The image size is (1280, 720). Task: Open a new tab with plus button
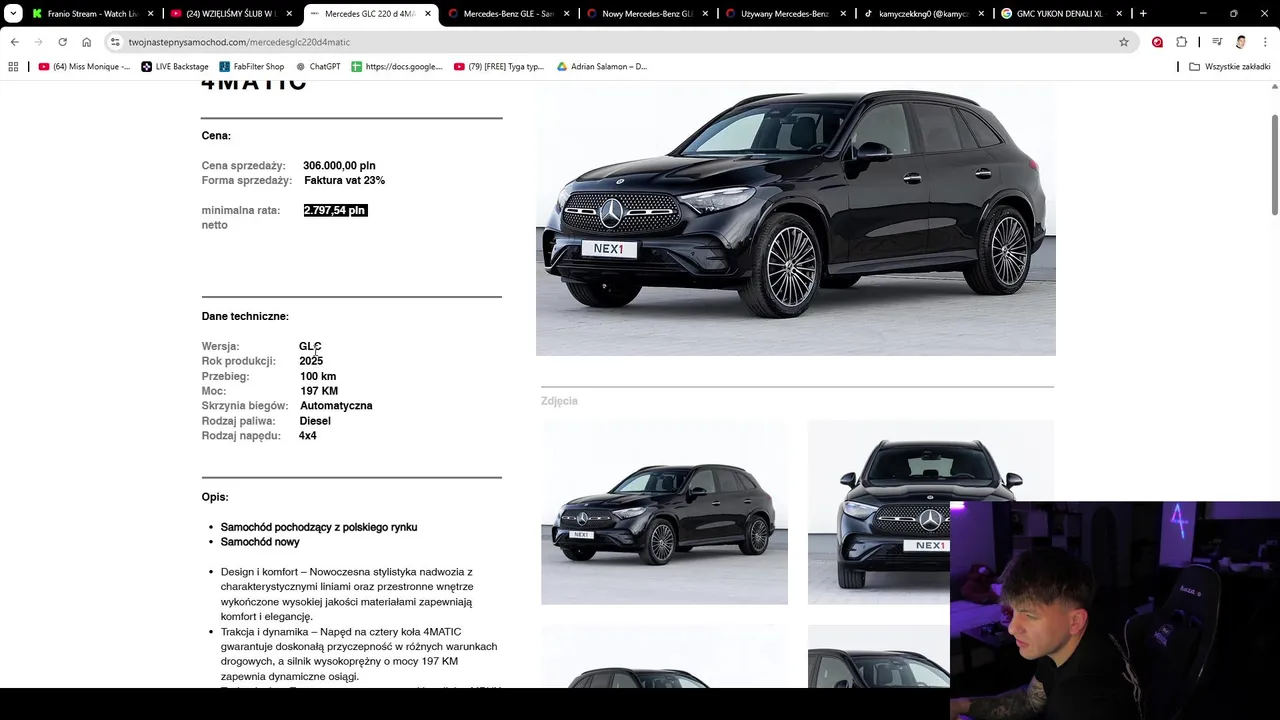(1143, 14)
